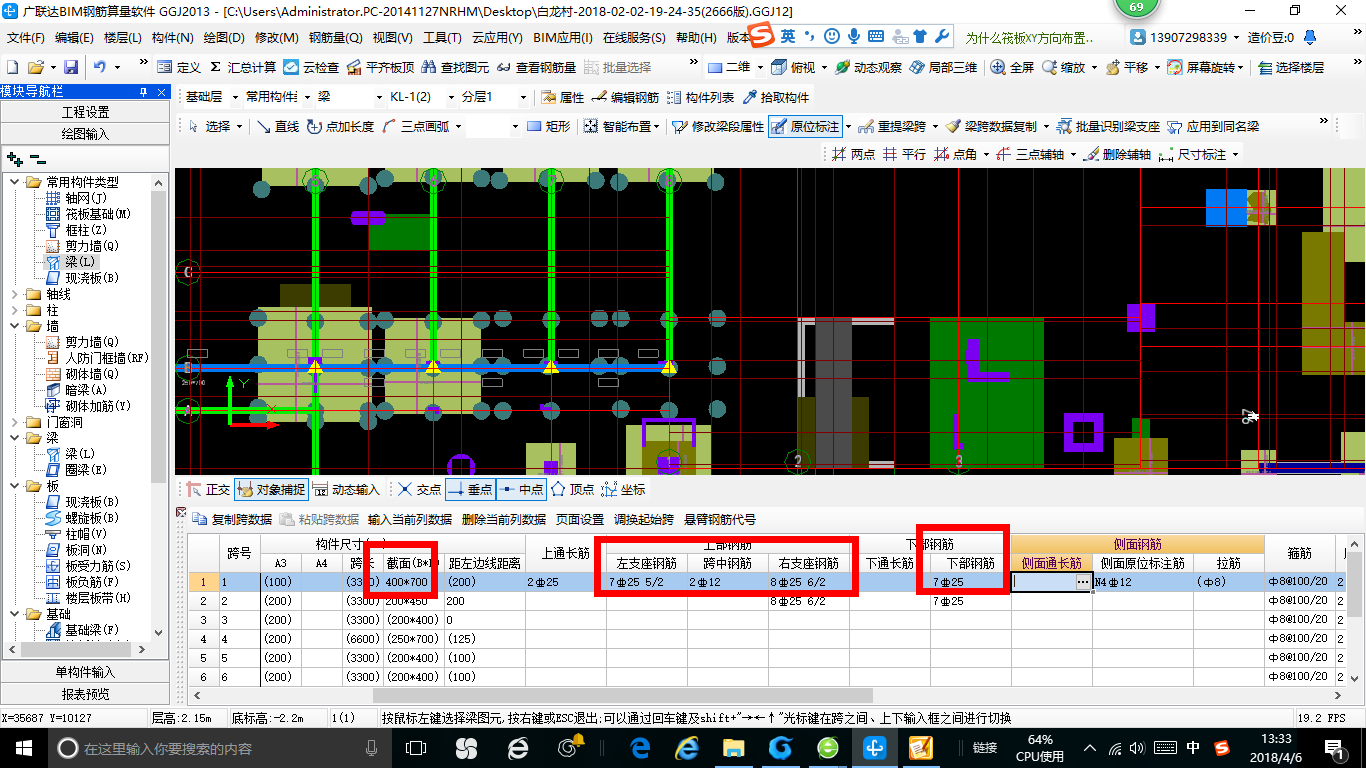Activate 动态观察 orbit view tool
The width and height of the screenshot is (1366, 768).
pos(869,67)
